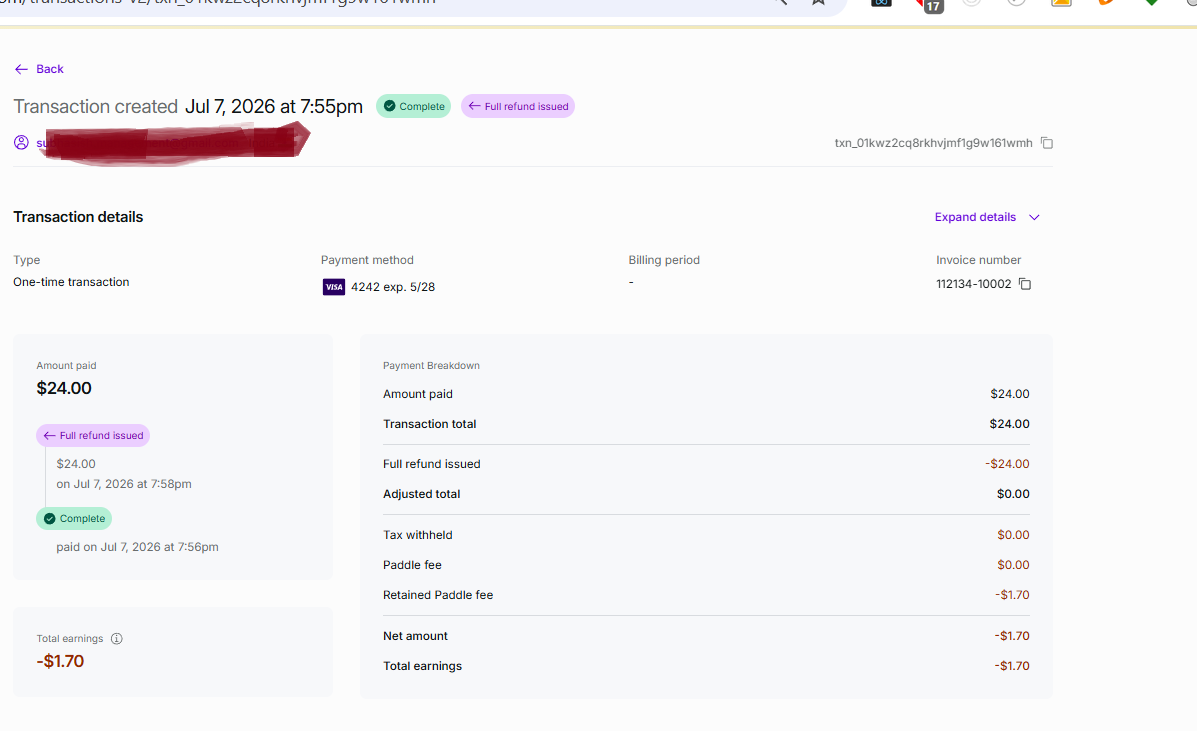Click header Full refund issued badge
The image size is (1197, 731).
click(x=518, y=106)
